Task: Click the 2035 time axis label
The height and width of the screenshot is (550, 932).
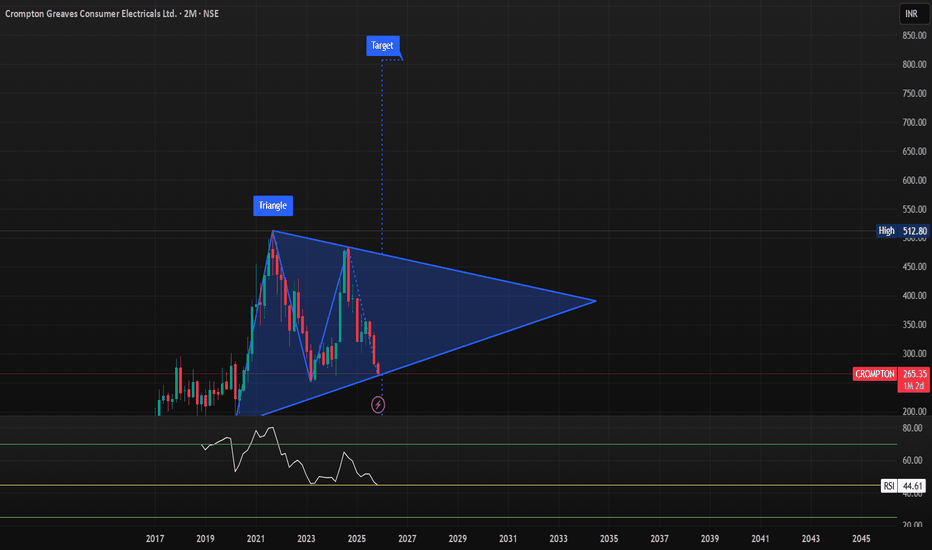Action: tap(609, 539)
